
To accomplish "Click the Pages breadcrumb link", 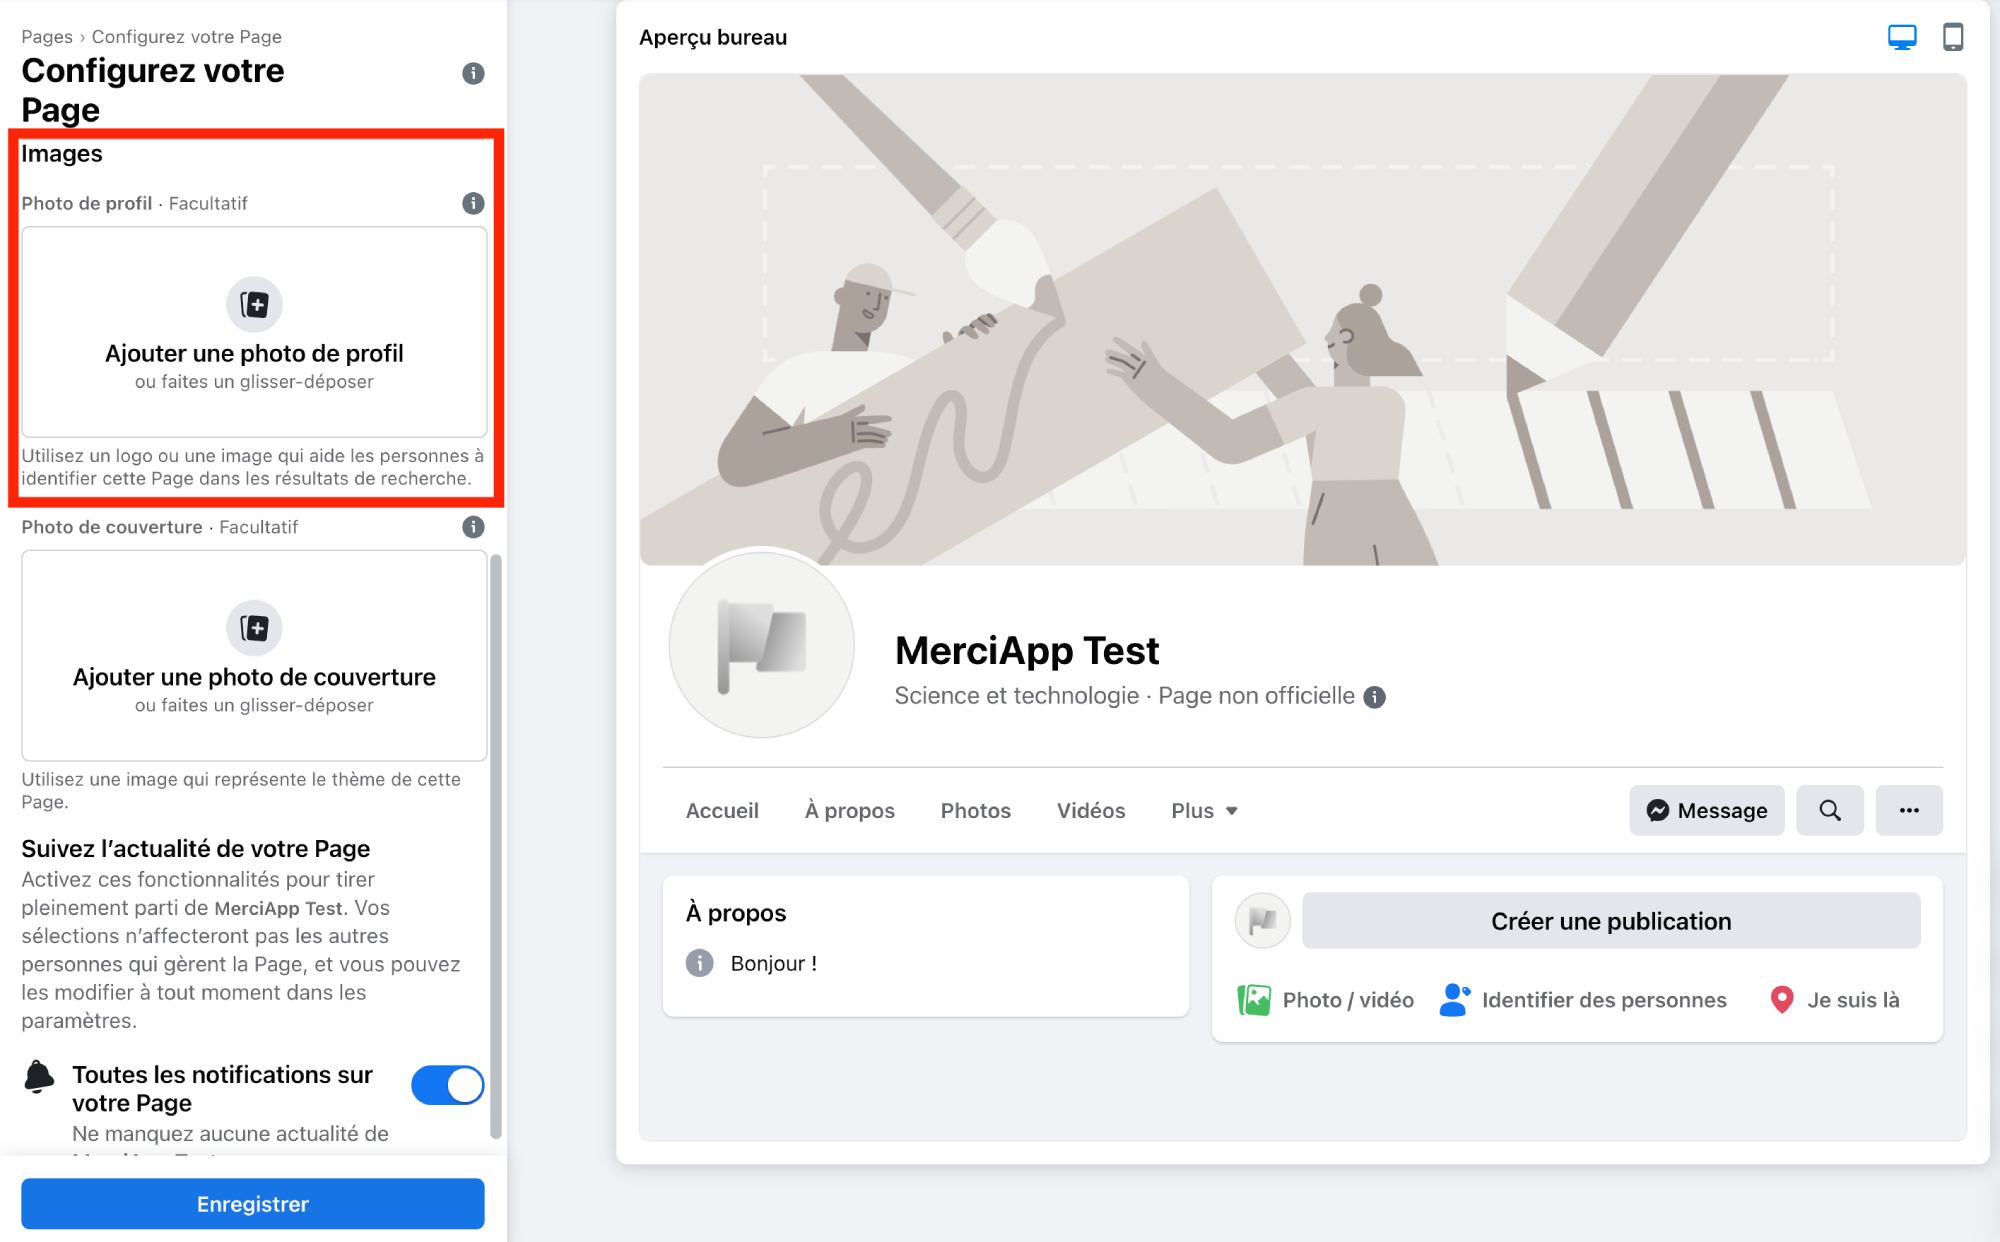I will 47,37.
